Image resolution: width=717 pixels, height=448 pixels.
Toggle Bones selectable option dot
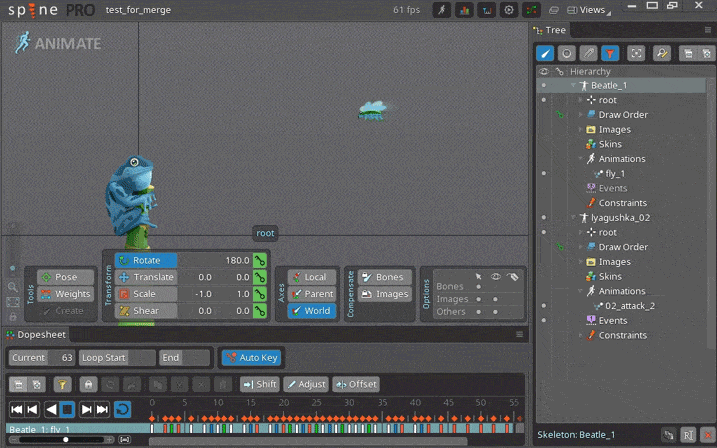tap(478, 287)
